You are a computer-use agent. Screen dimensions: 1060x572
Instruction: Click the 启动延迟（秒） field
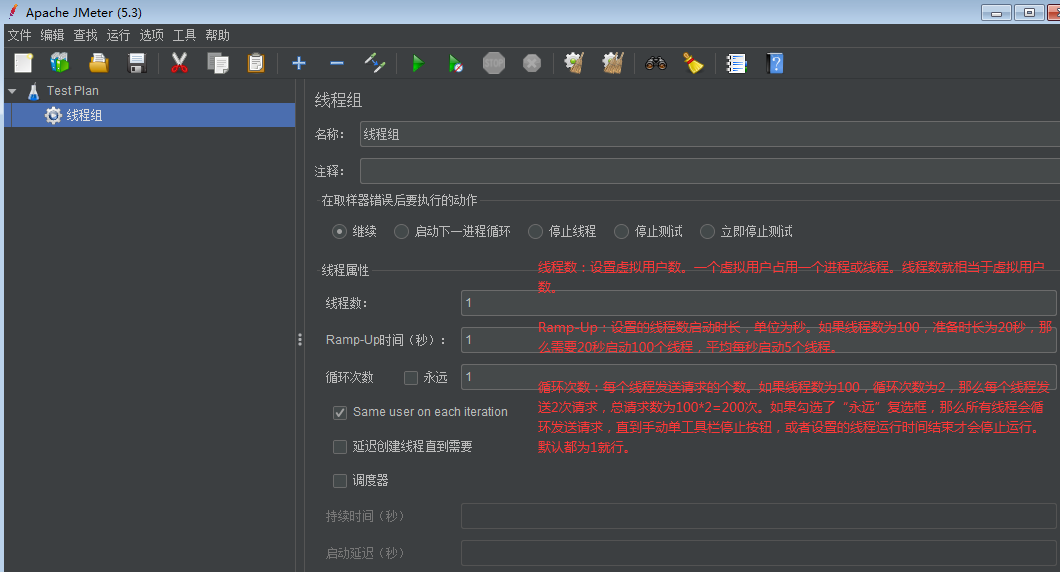tap(758, 553)
